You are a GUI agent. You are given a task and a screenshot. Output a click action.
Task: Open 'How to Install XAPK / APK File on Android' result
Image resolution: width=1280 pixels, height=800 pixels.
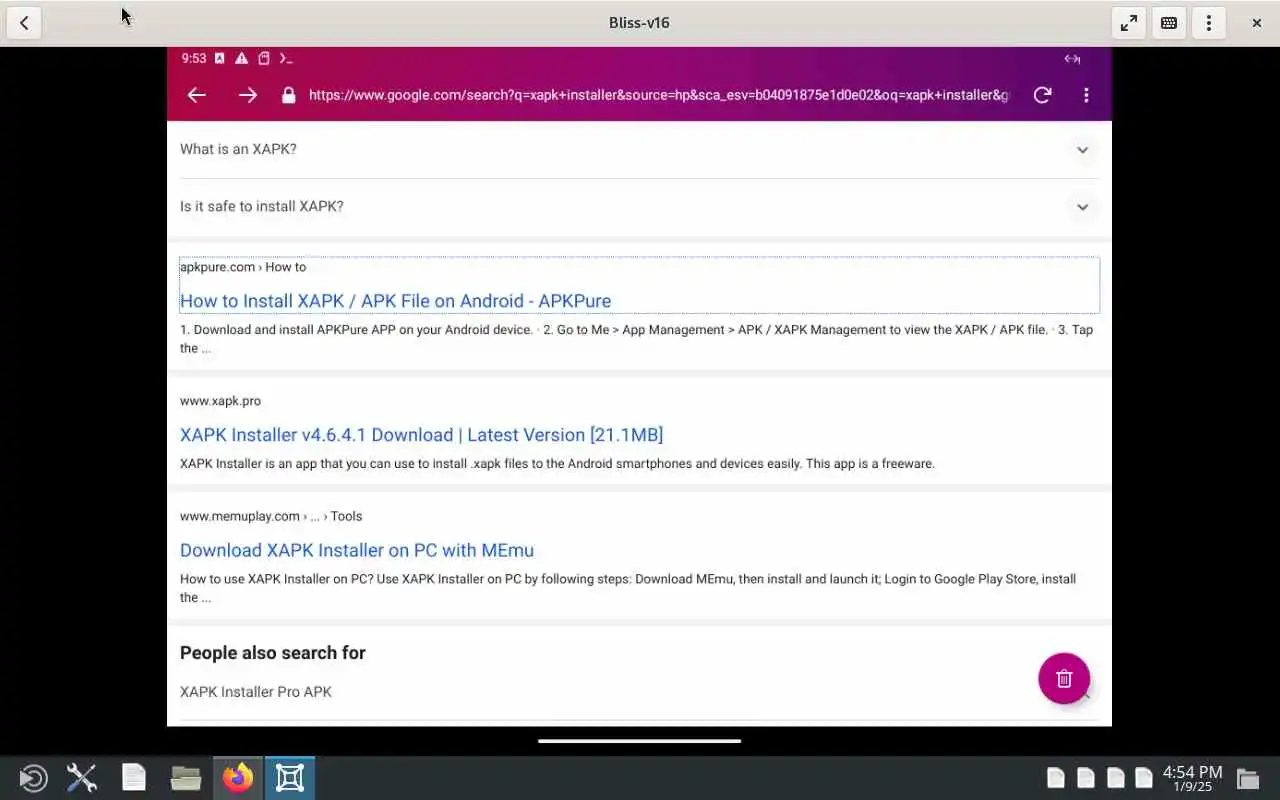point(395,301)
